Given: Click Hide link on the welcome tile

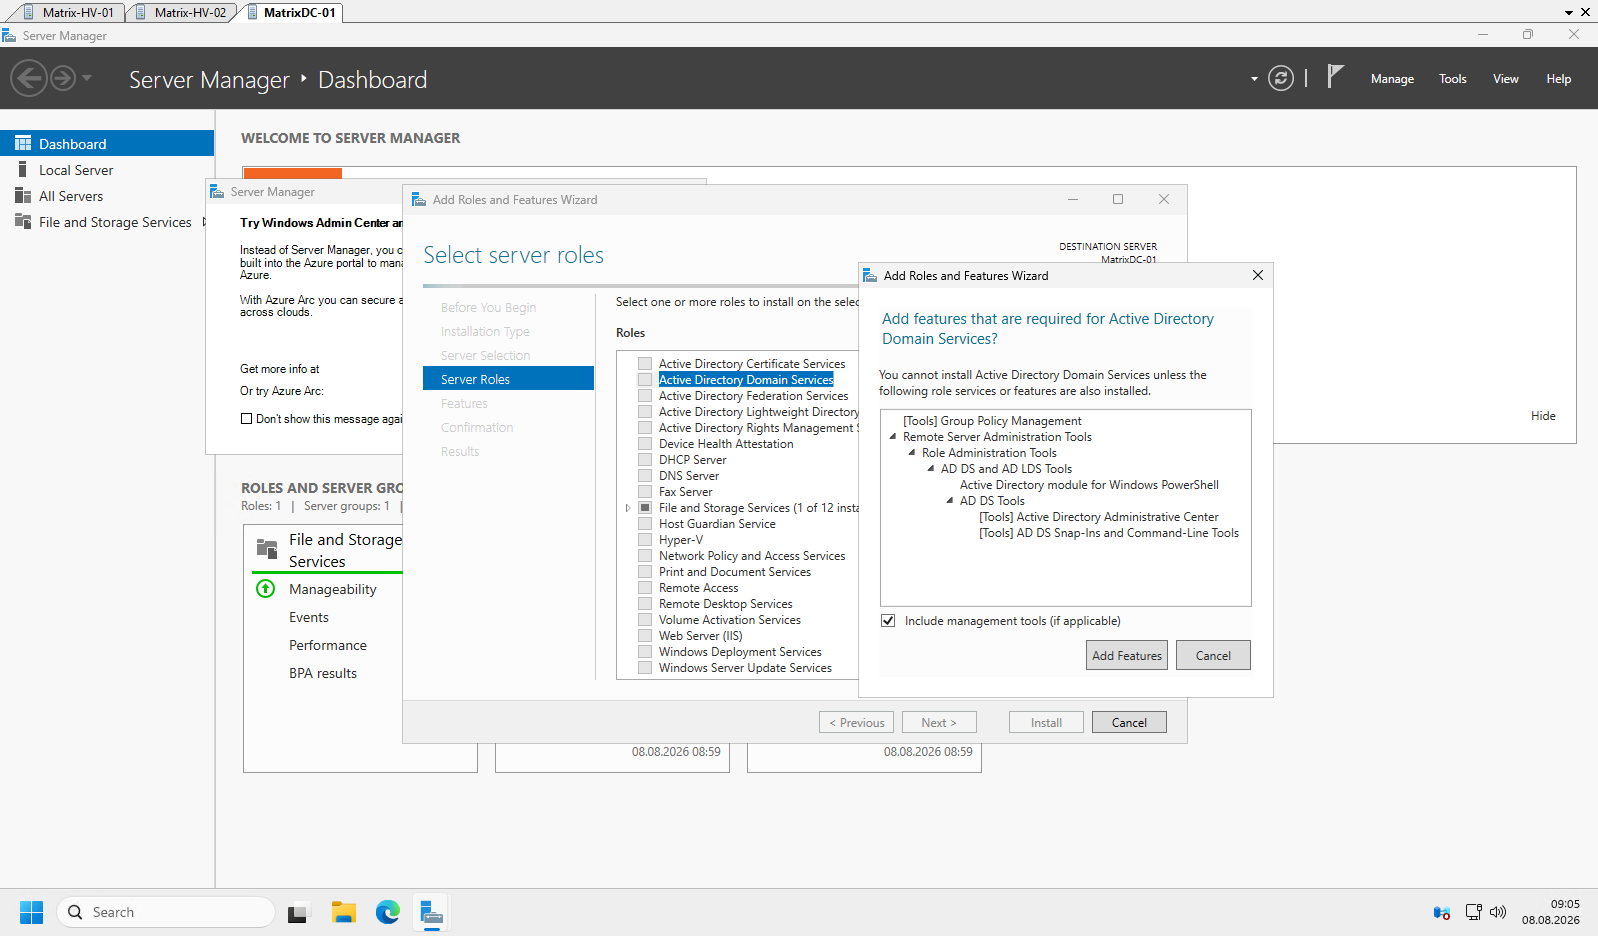Looking at the screenshot, I should (x=1543, y=416).
